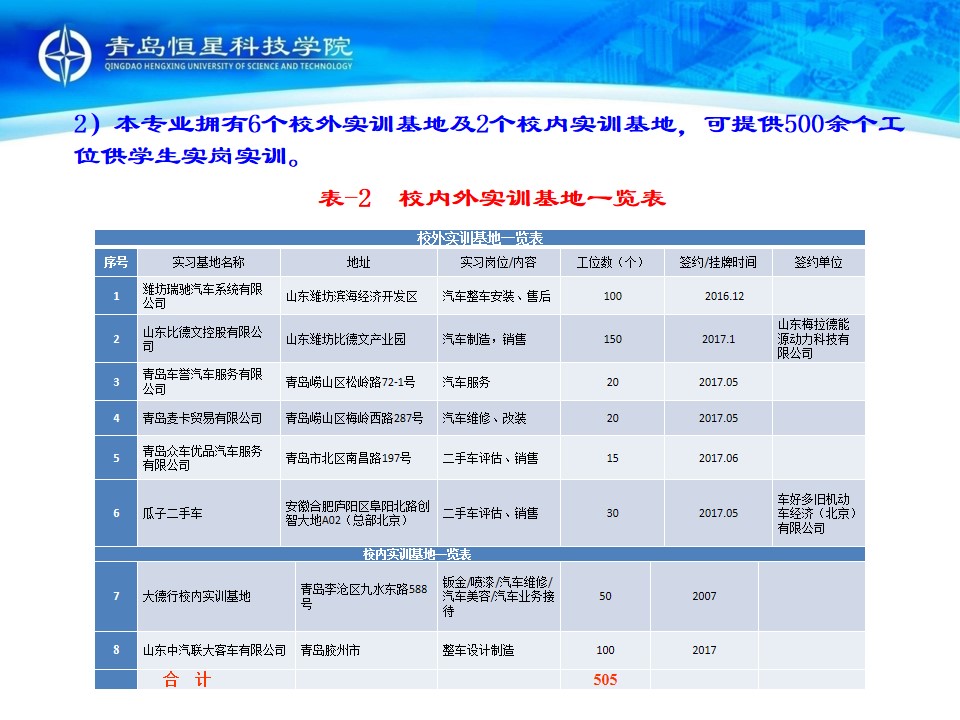Click the 实习基地名称 column header

tap(208, 262)
